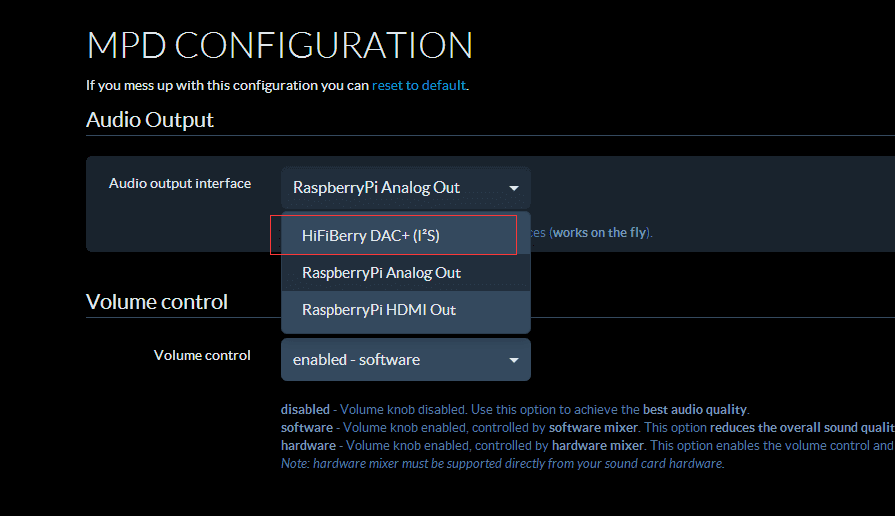
Task: Click the bold "best audio quality" phrase
Action: (693, 409)
